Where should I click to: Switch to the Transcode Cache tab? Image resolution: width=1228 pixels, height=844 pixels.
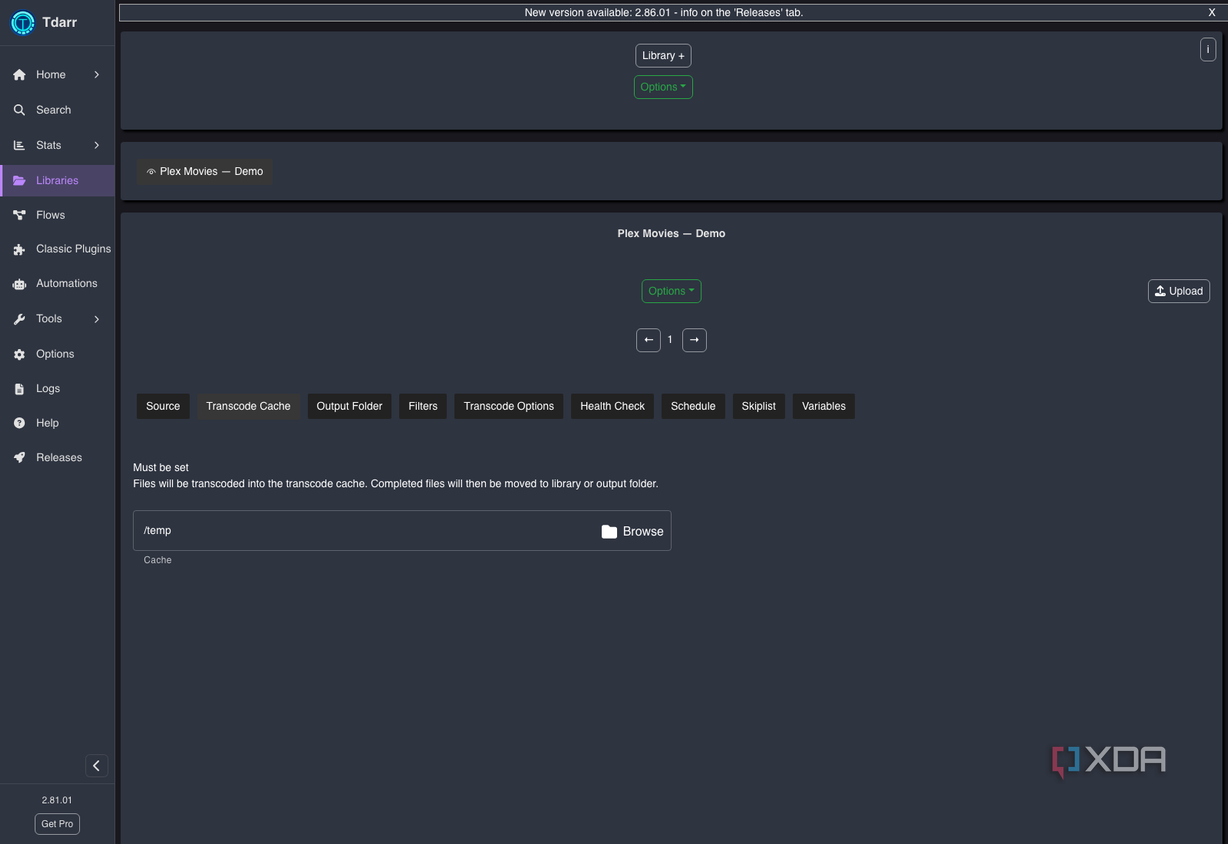[x=248, y=406]
